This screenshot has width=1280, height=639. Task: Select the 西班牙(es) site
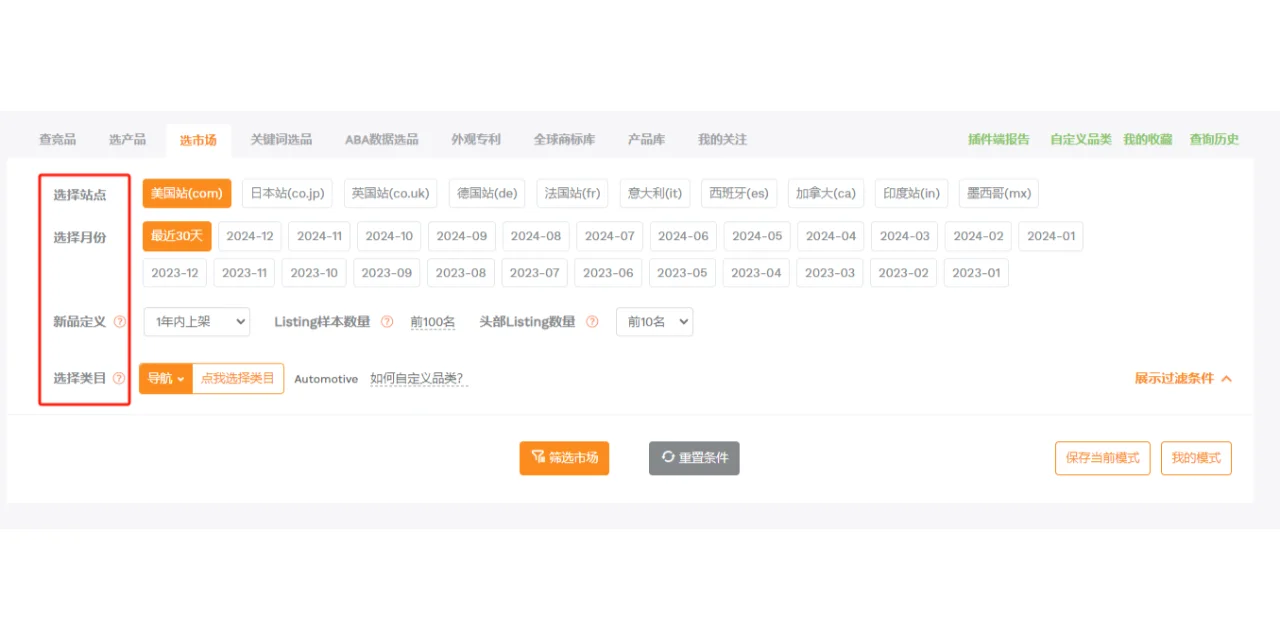(x=739, y=193)
